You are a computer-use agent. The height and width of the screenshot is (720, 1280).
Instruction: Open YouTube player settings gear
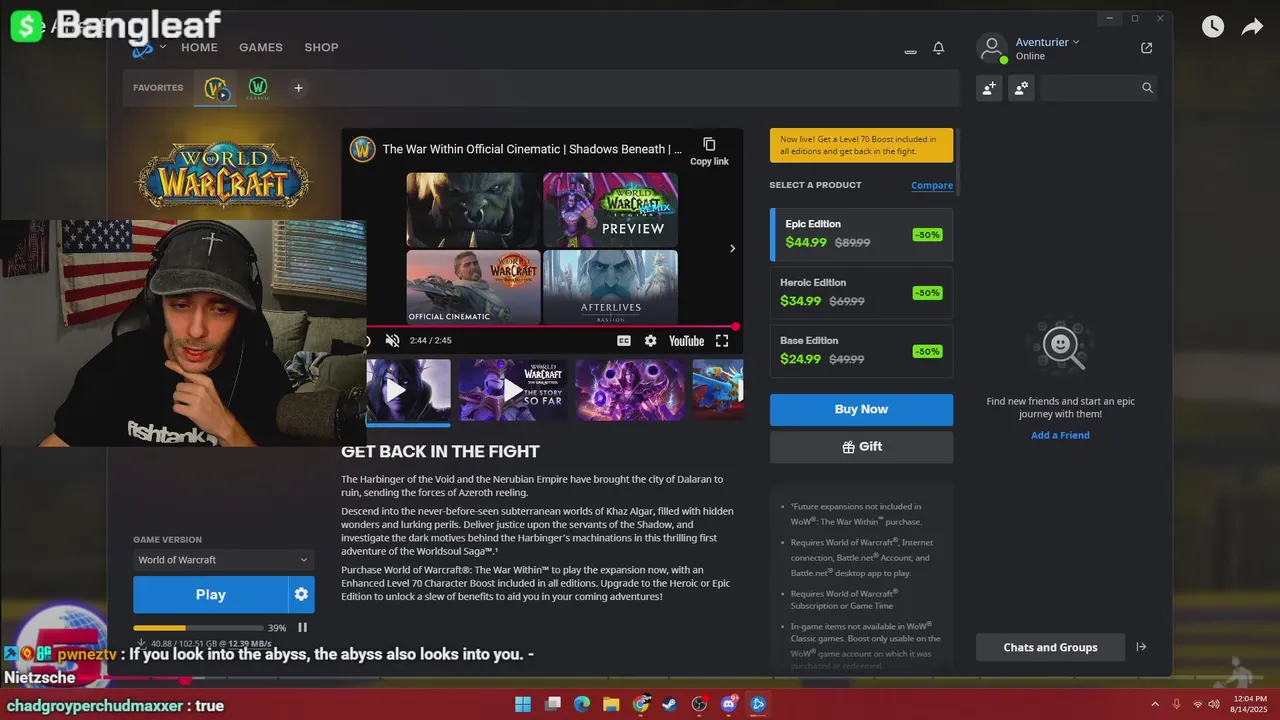[x=650, y=341]
